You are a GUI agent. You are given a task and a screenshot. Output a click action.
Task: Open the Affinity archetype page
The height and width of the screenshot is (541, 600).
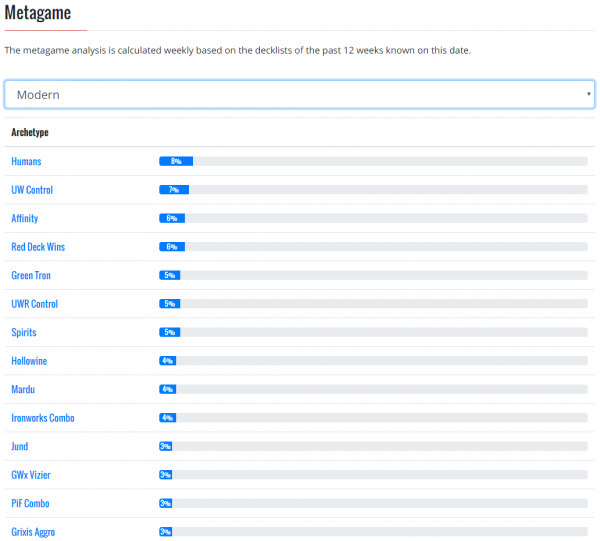[25, 218]
